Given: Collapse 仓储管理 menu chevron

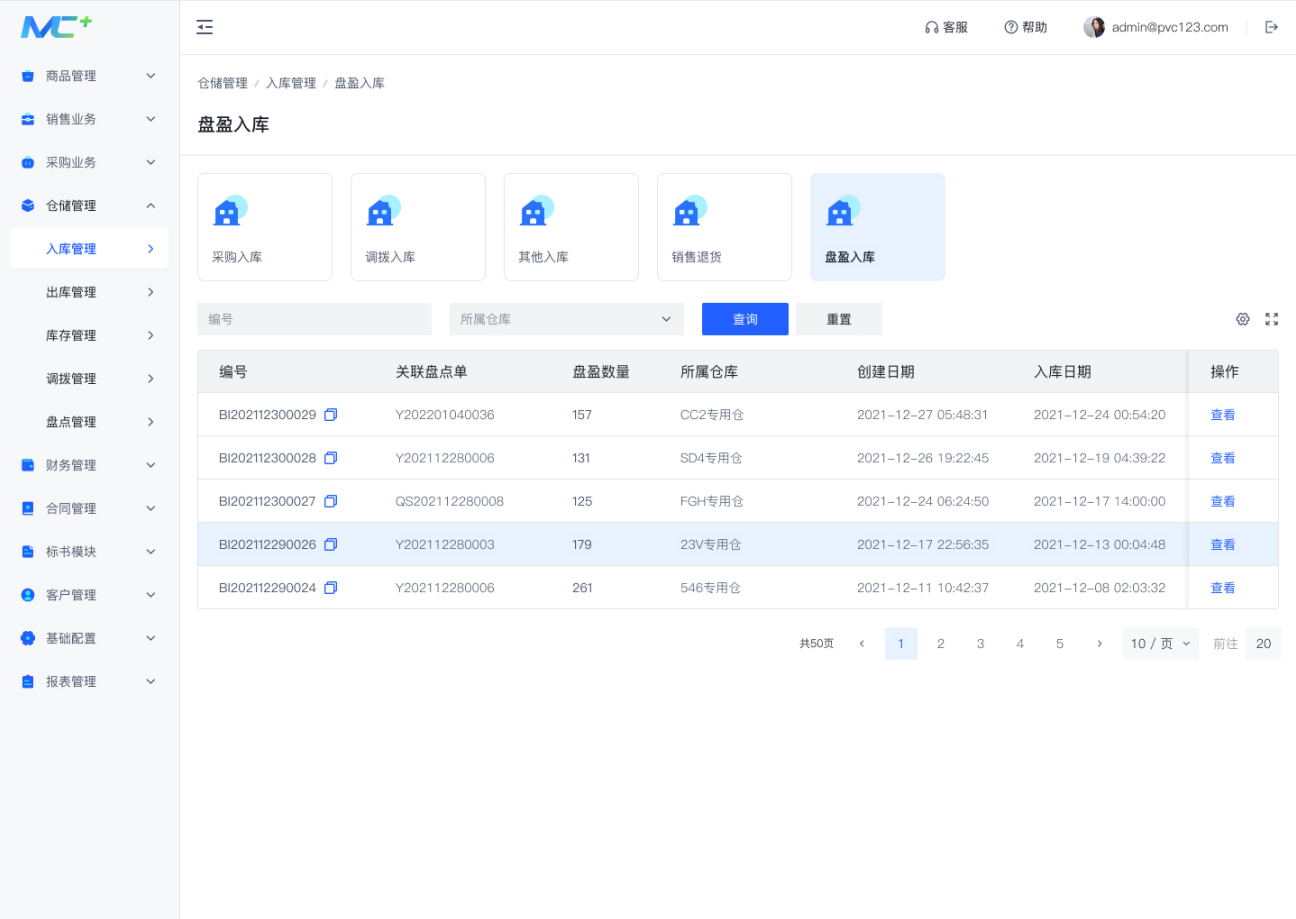Looking at the screenshot, I should pyautogui.click(x=151, y=205).
